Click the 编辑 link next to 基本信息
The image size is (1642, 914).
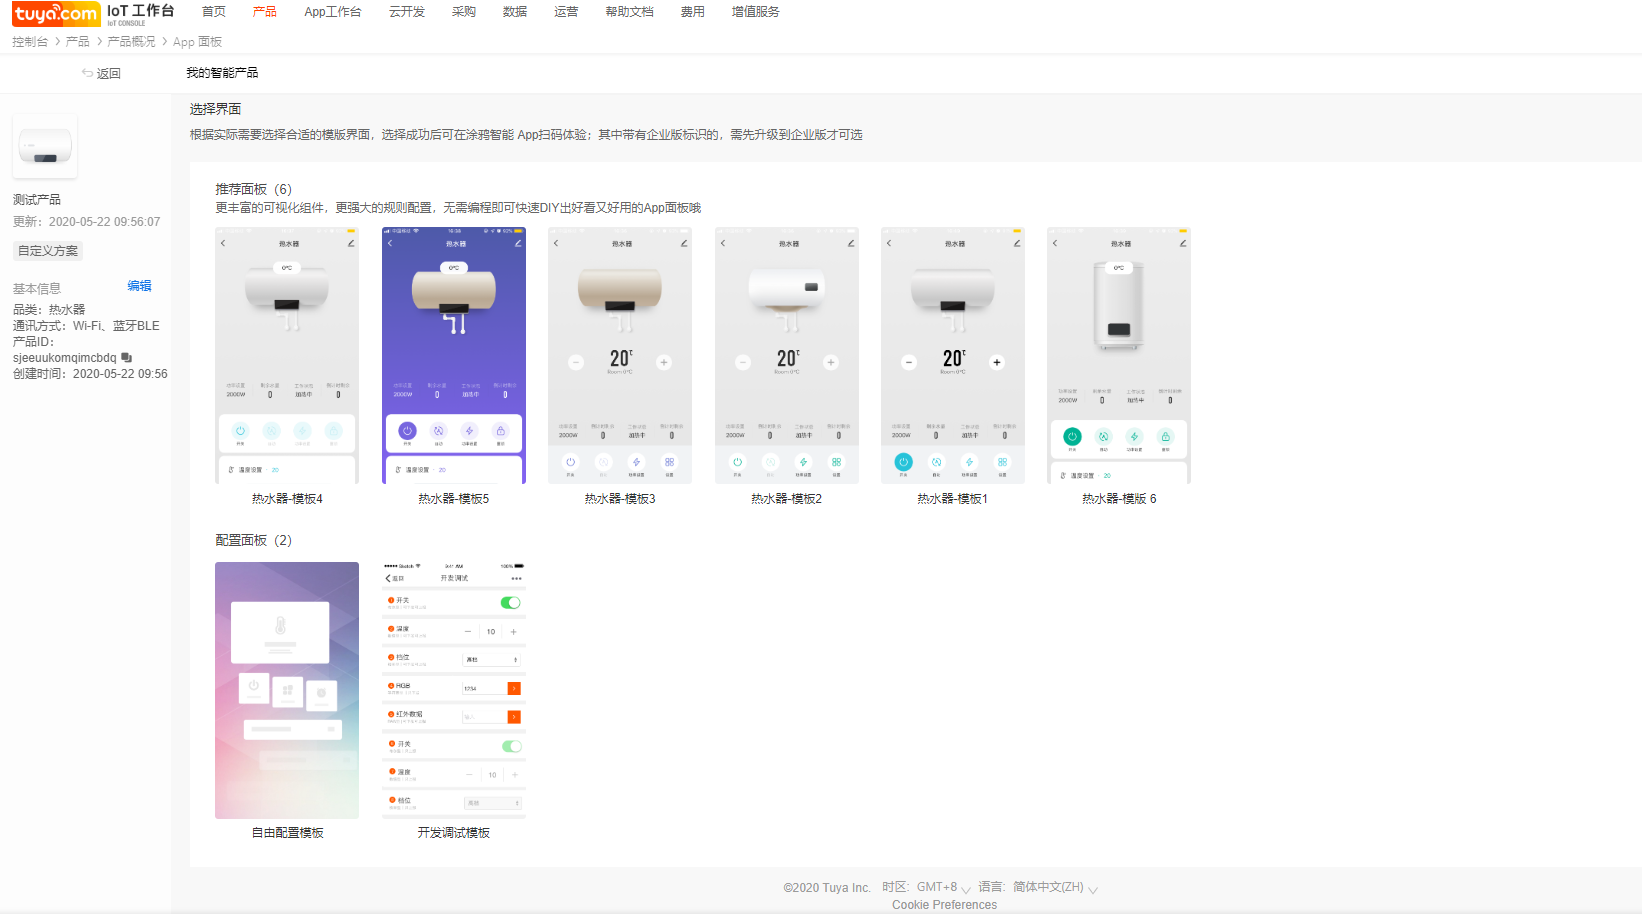coord(139,286)
